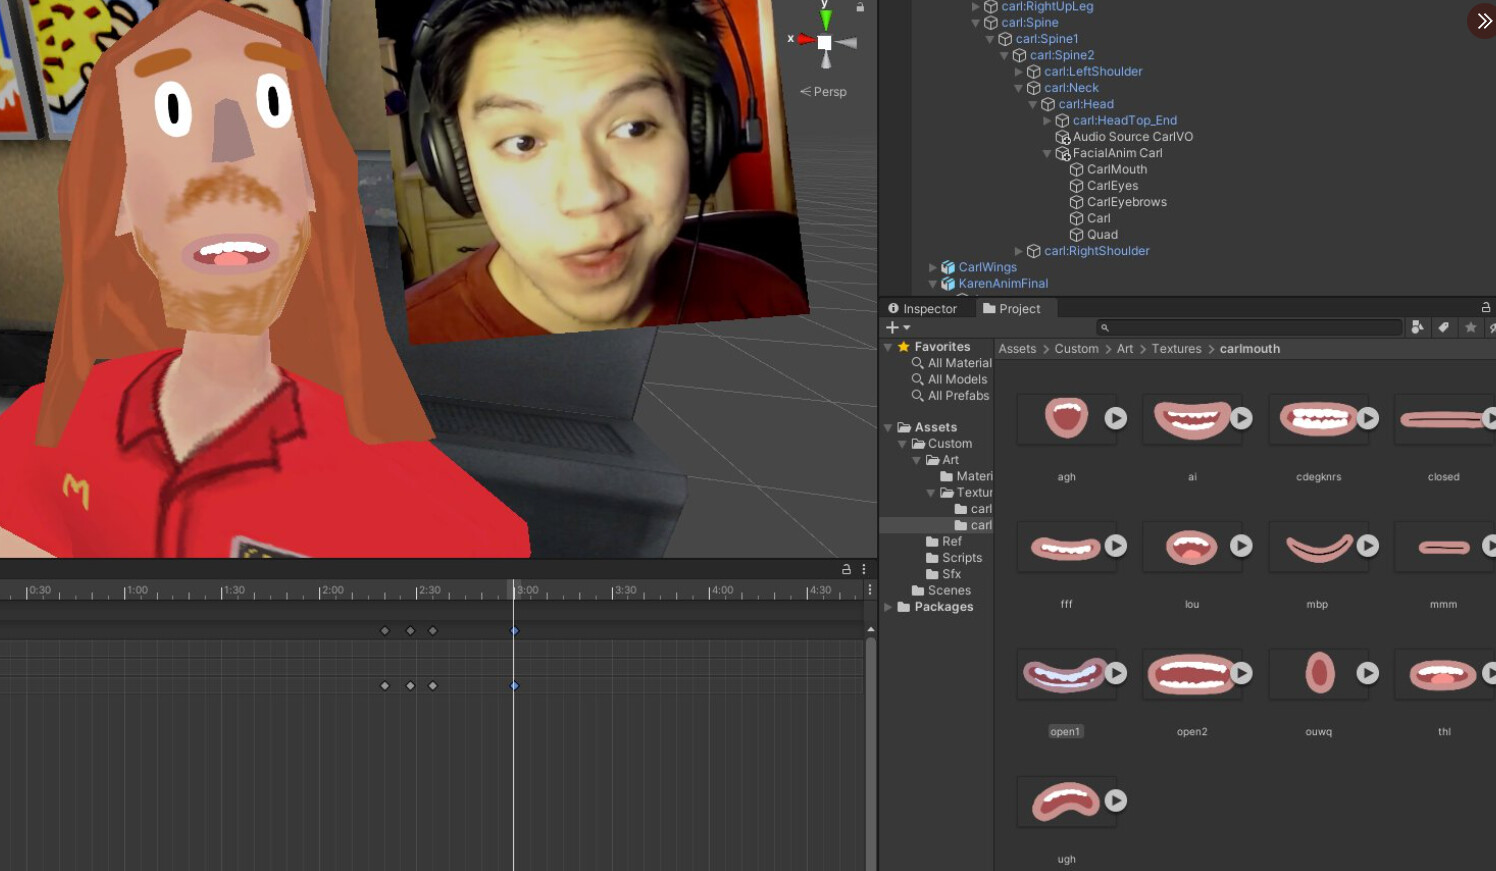1496x871 pixels.
Task: Open the timeline ruler options menu
Action: click(x=869, y=590)
